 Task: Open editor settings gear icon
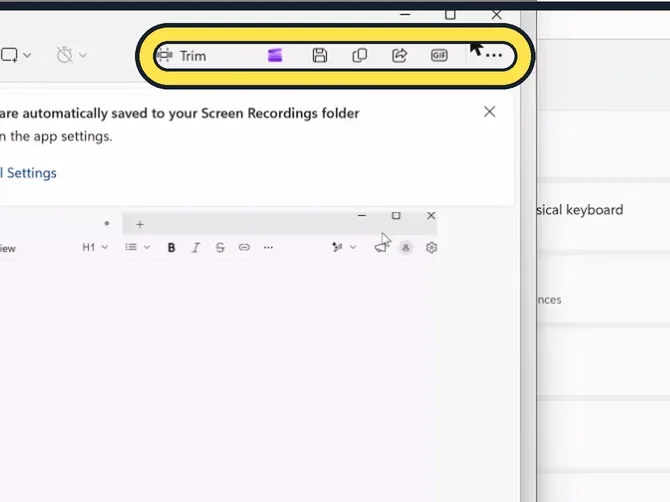431,247
